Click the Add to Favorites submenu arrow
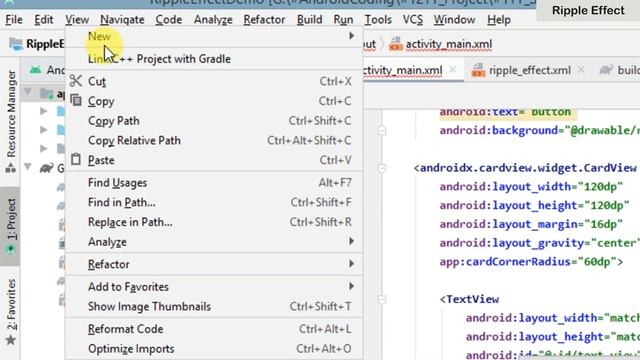This screenshot has width=640, height=360. click(351, 286)
